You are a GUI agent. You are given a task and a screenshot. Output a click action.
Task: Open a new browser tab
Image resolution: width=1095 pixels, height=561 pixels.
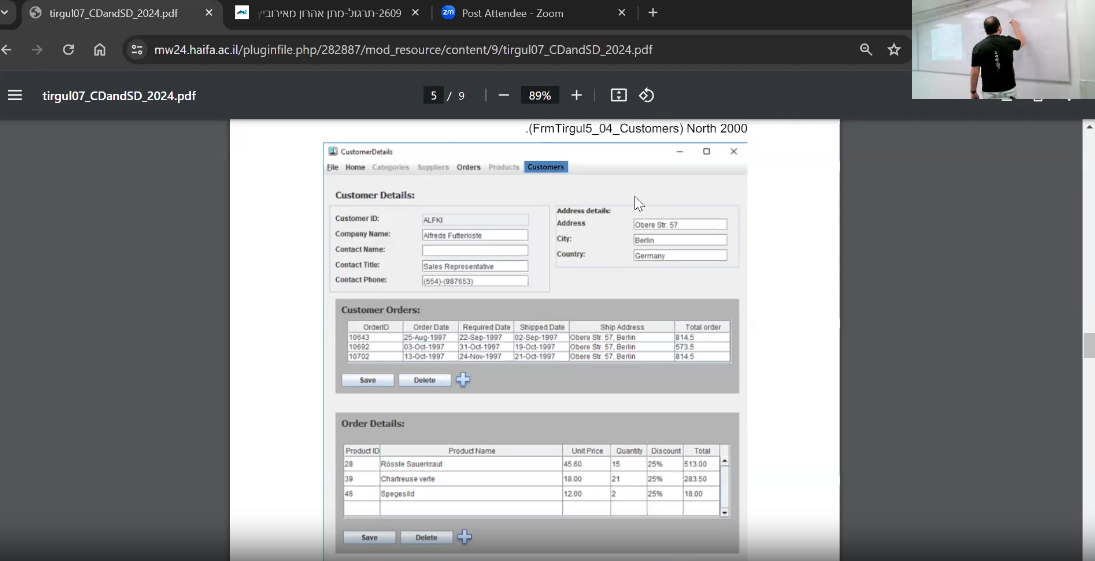(x=653, y=13)
